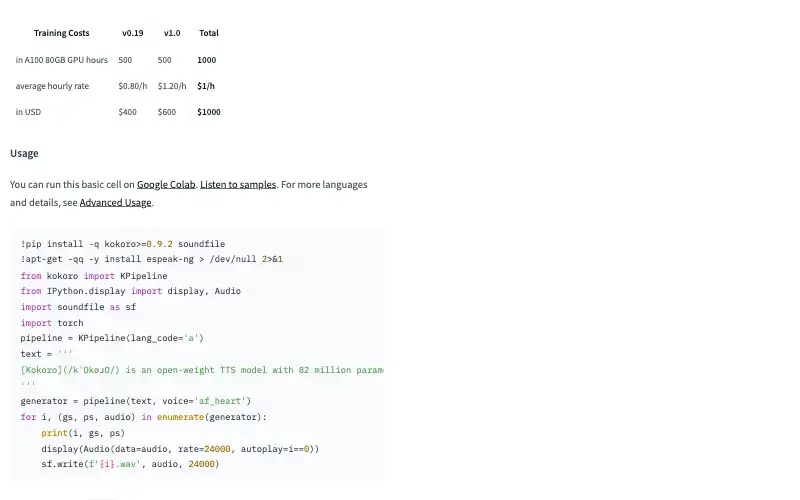The height and width of the screenshot is (500, 800).
Task: Click the $1/h total cell
Action: 206,86
